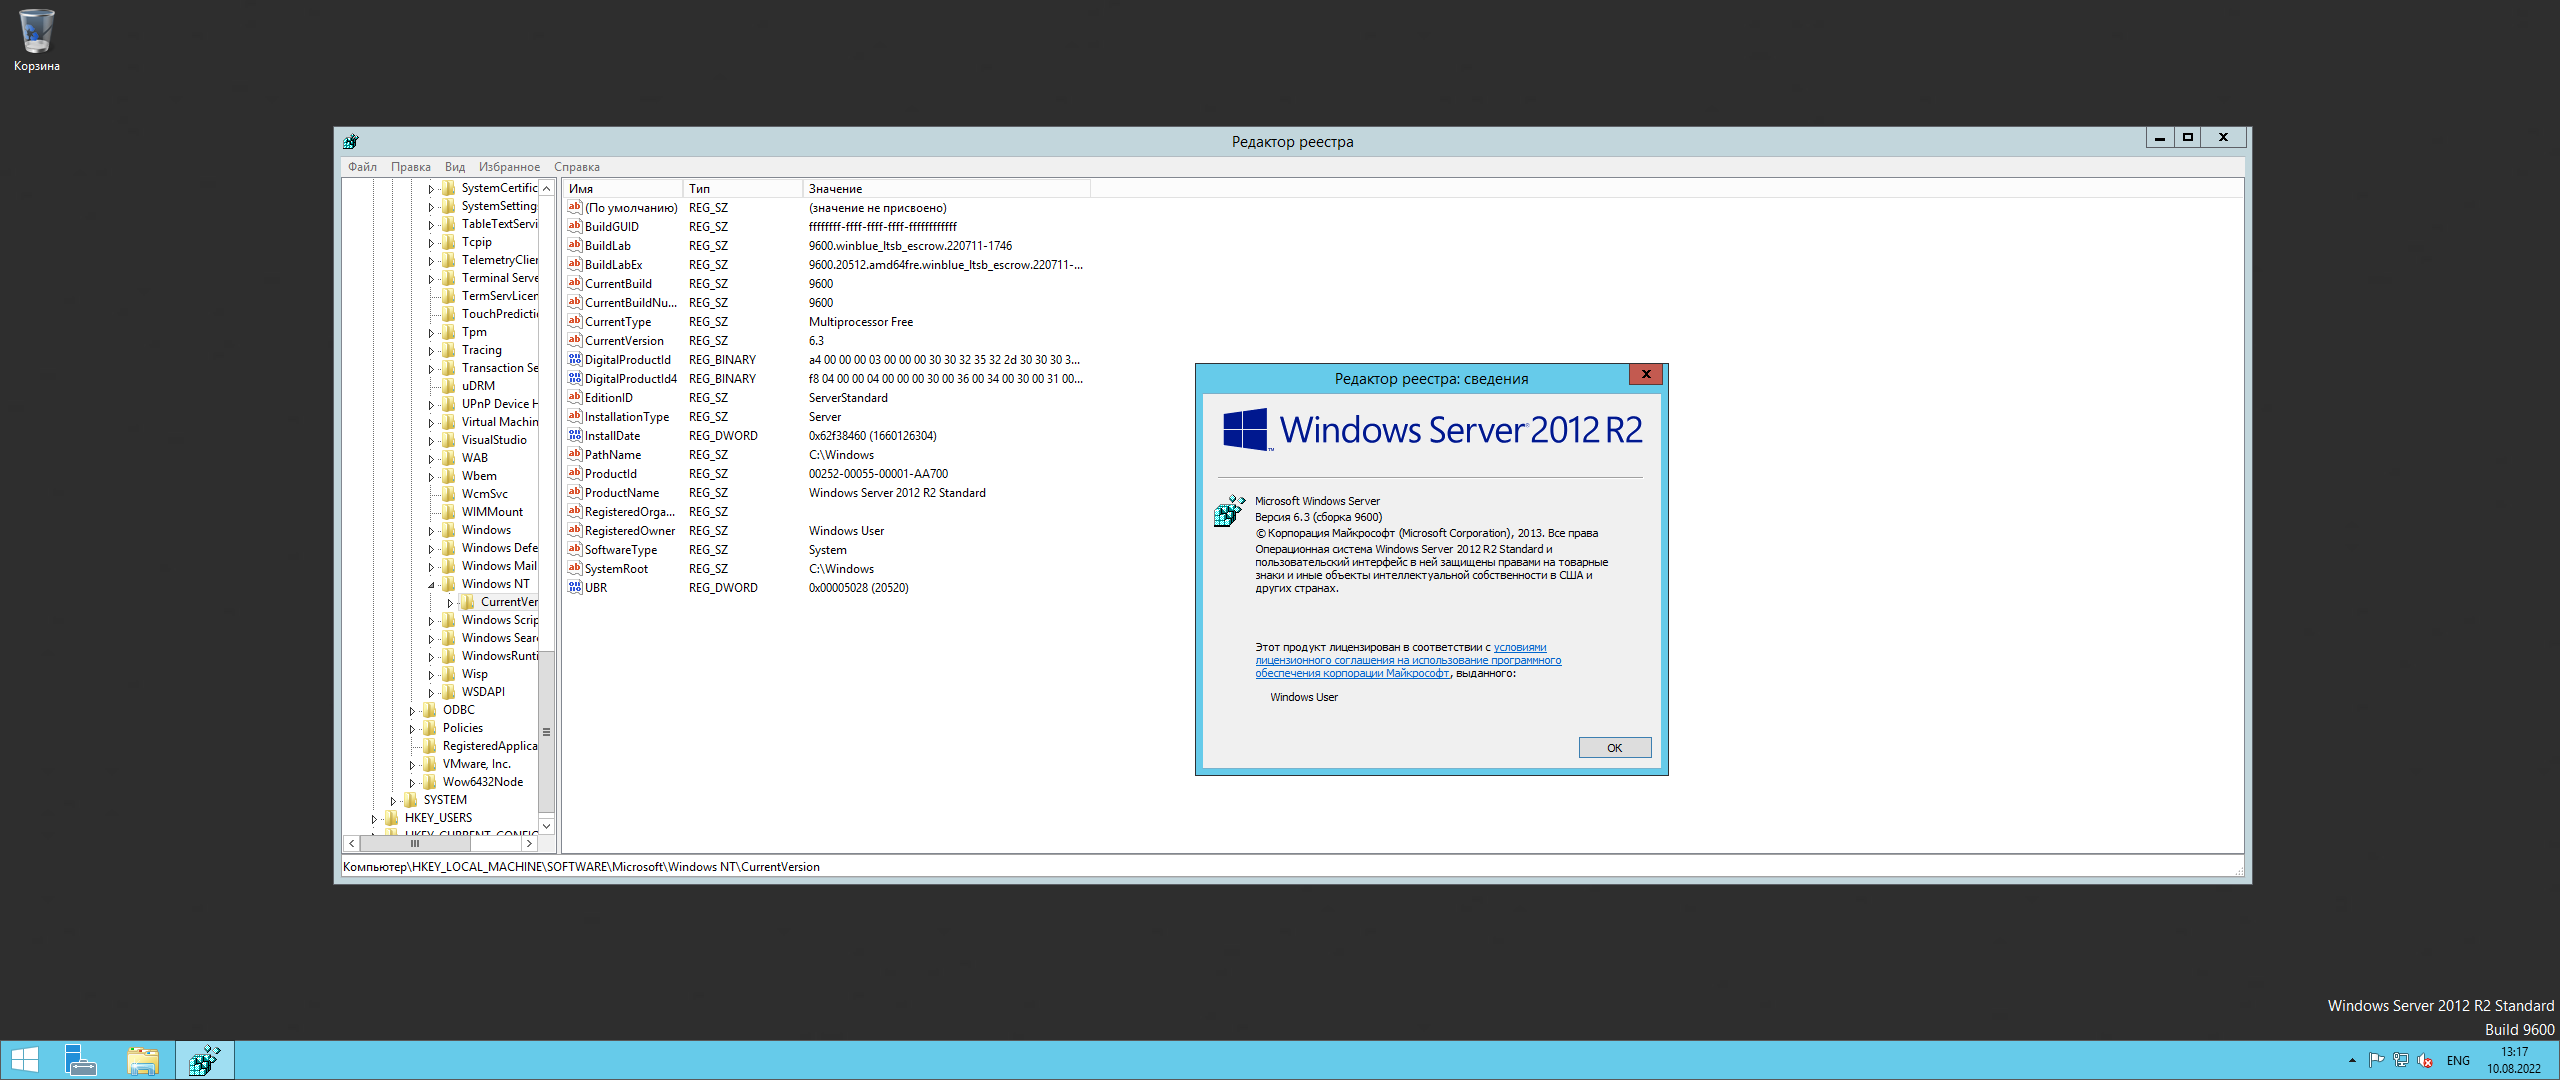Expand the CurrentVersion subkey arrow

tap(450, 603)
